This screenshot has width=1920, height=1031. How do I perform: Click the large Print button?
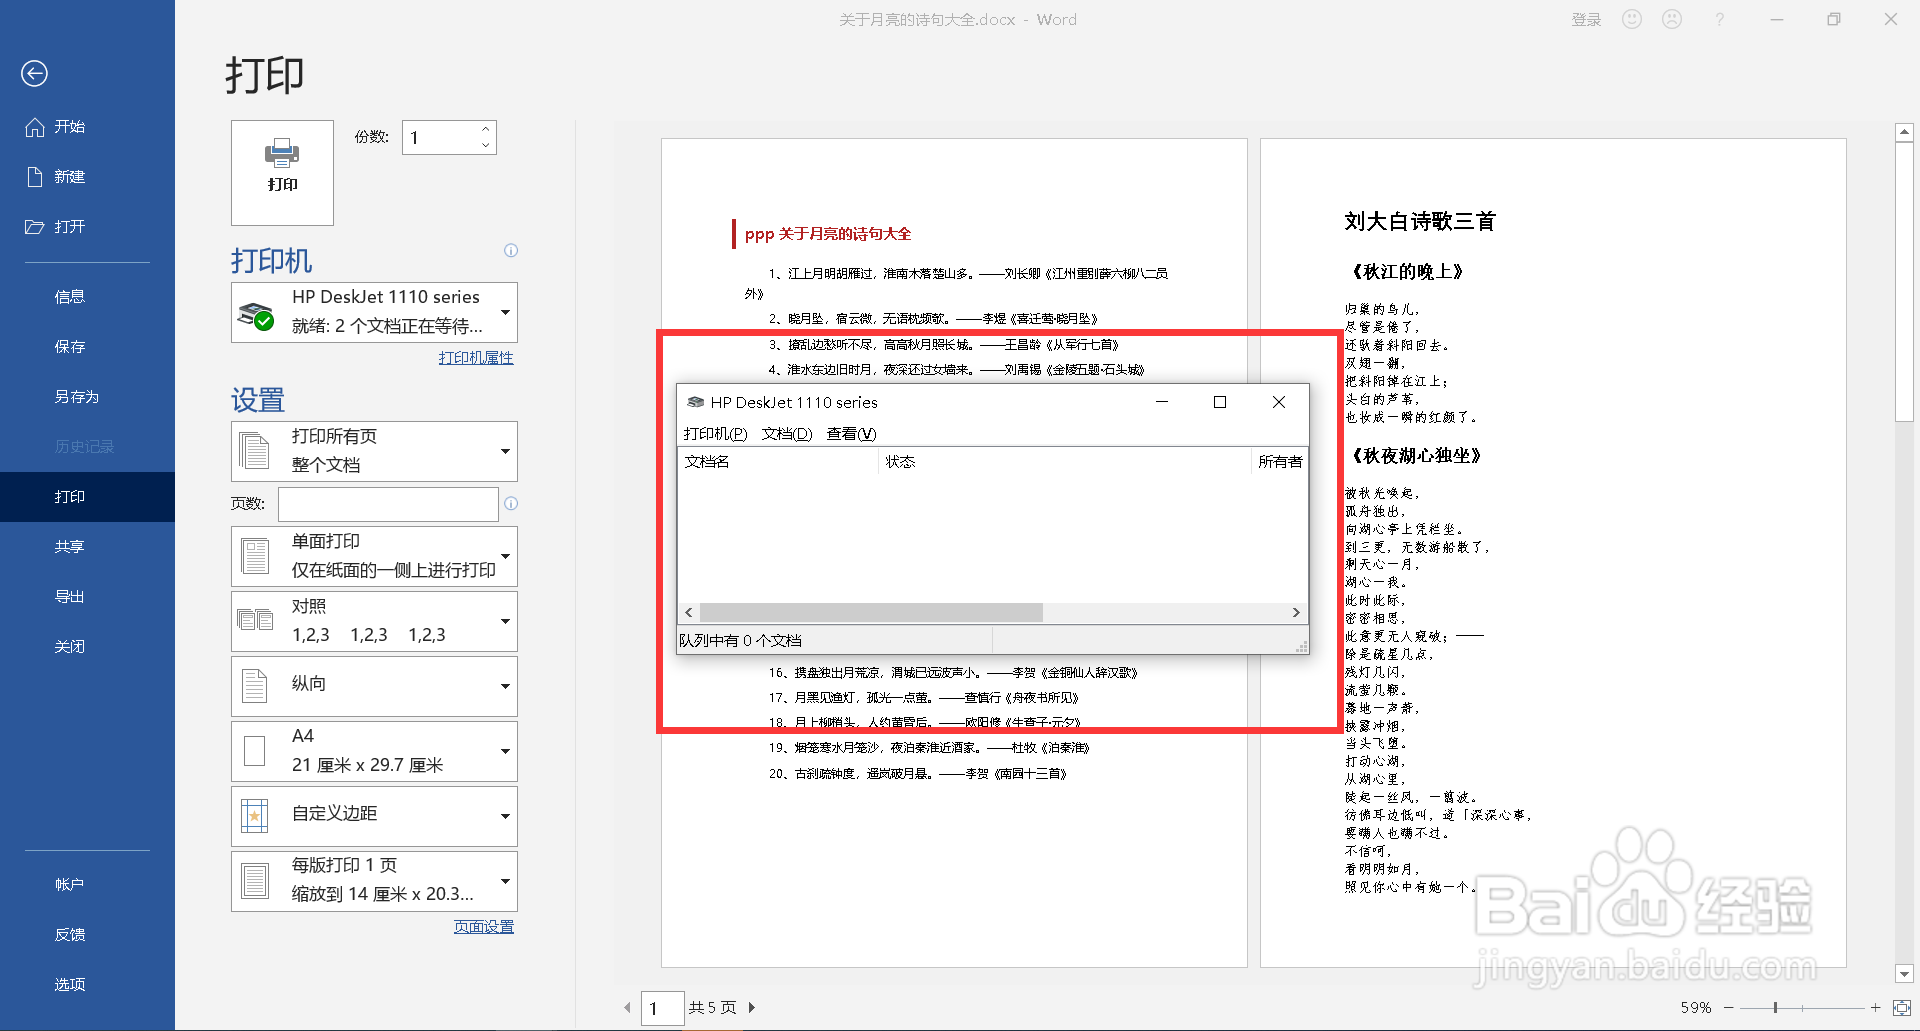pos(282,172)
